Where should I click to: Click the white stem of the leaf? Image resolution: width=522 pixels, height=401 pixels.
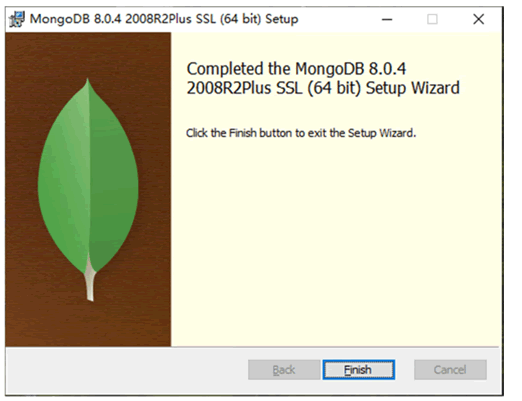90,282
